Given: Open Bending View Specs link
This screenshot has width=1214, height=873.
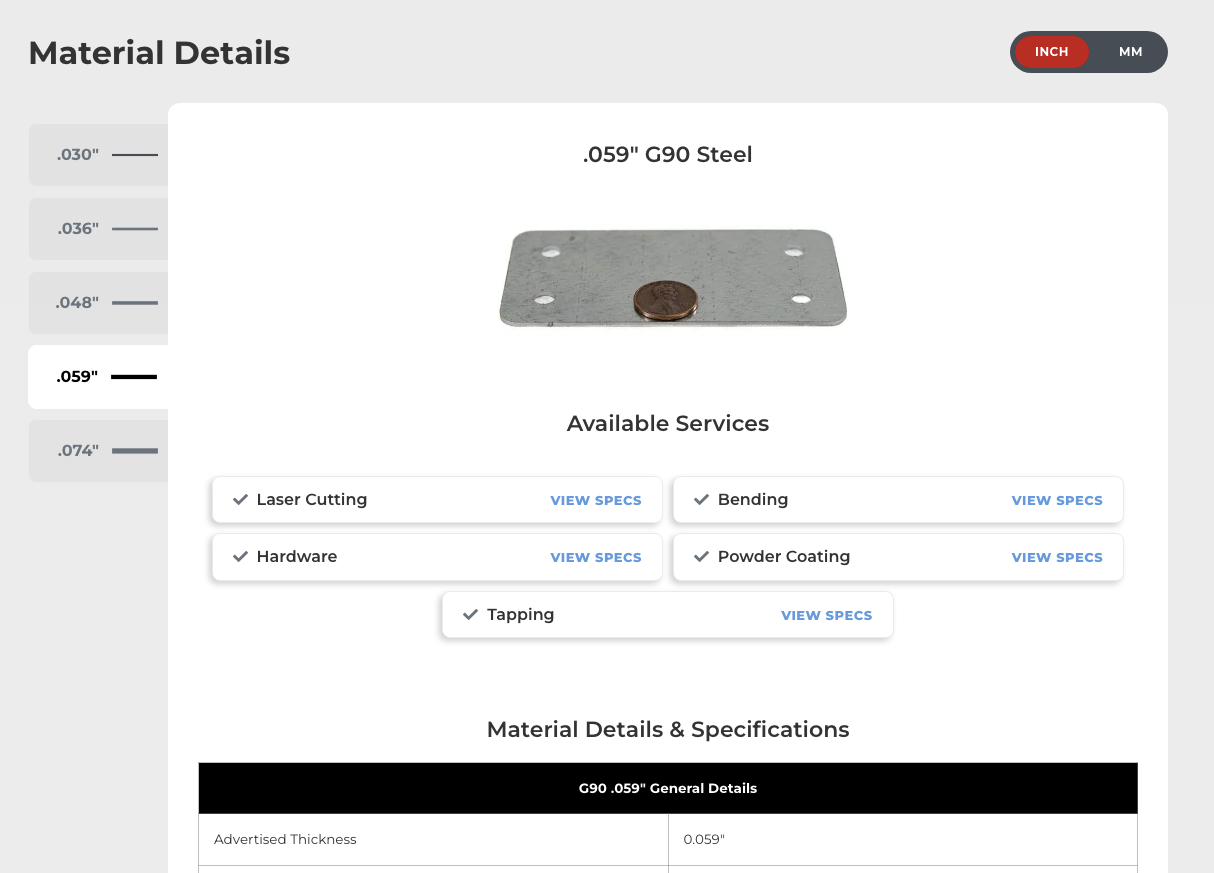Looking at the screenshot, I should tap(1057, 500).
